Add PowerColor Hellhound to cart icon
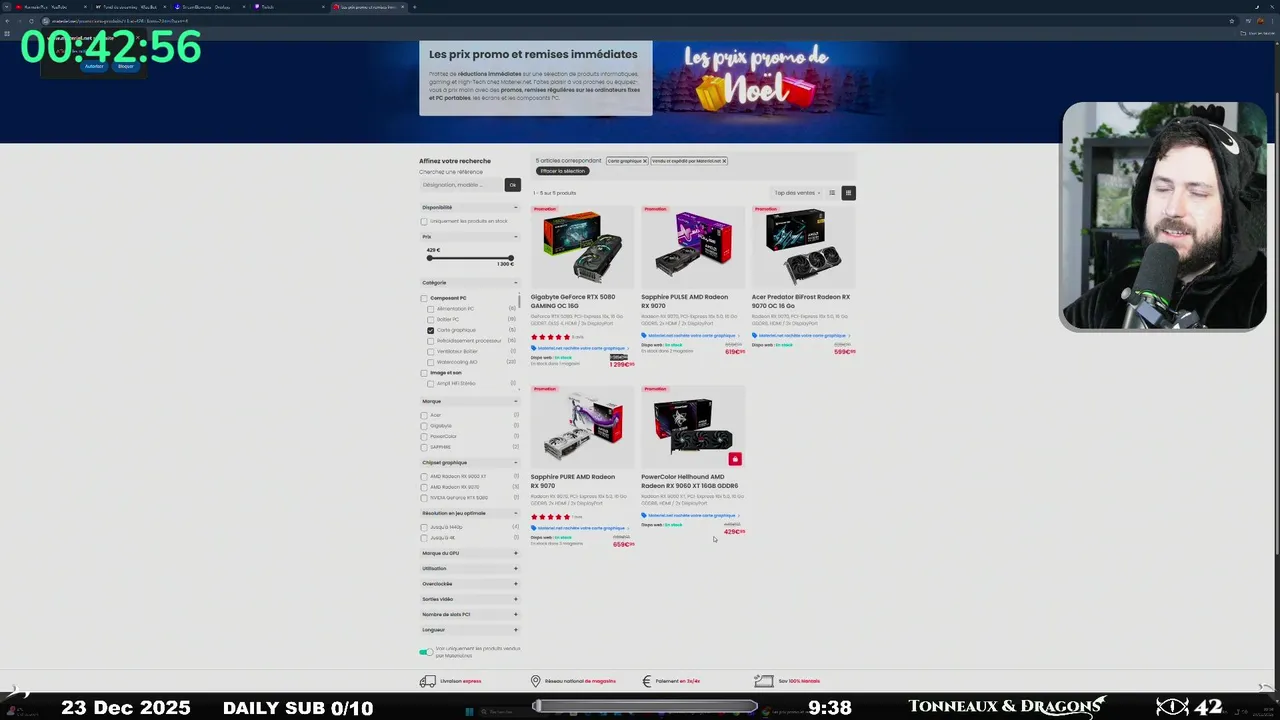This screenshot has width=1280, height=720. [735, 459]
